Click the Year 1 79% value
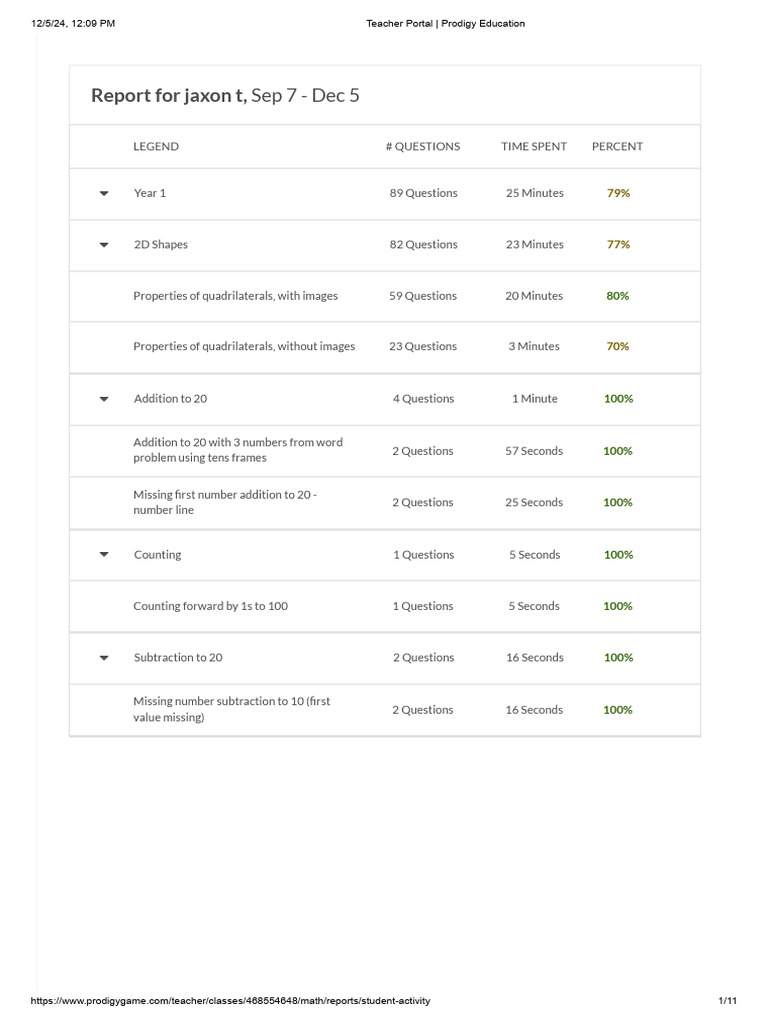 pos(618,193)
